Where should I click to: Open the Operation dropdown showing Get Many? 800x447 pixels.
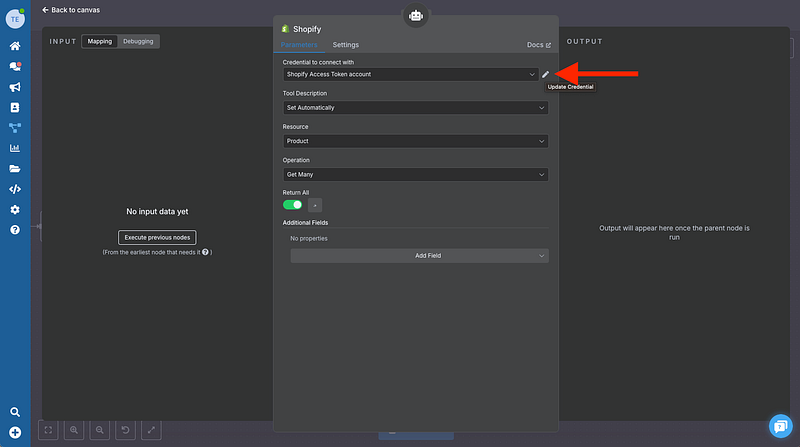pos(415,174)
